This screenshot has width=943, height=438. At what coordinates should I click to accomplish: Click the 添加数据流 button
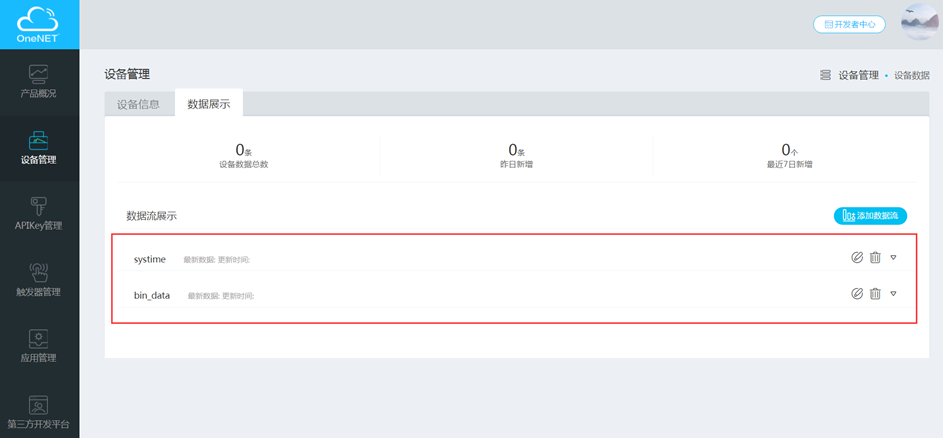[x=870, y=216]
